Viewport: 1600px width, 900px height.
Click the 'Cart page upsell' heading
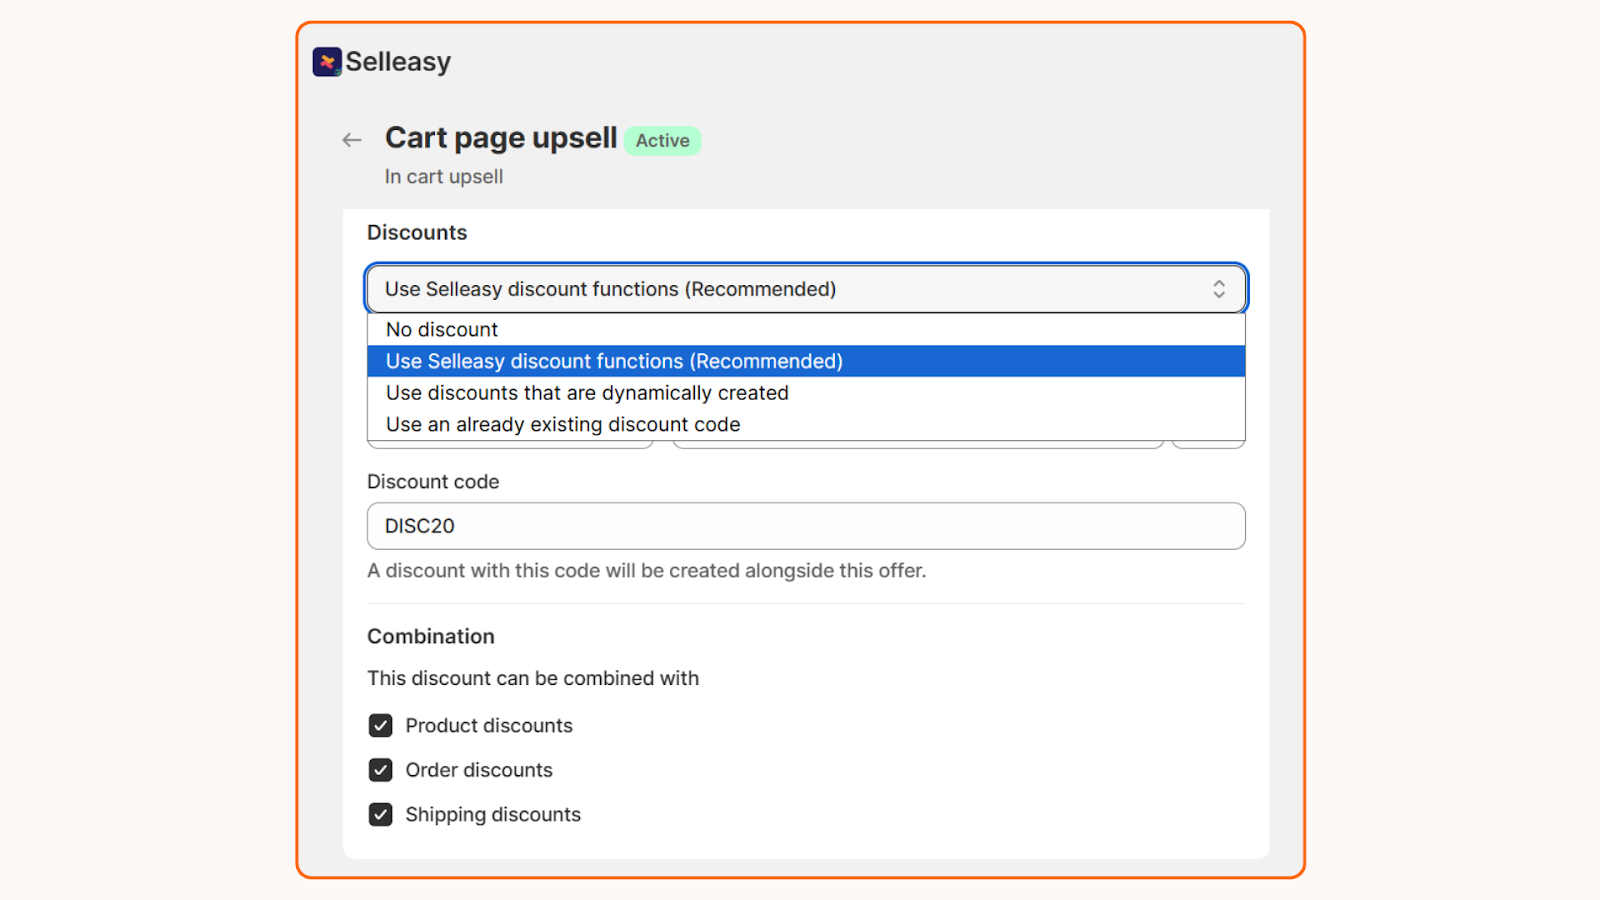tap(500, 138)
